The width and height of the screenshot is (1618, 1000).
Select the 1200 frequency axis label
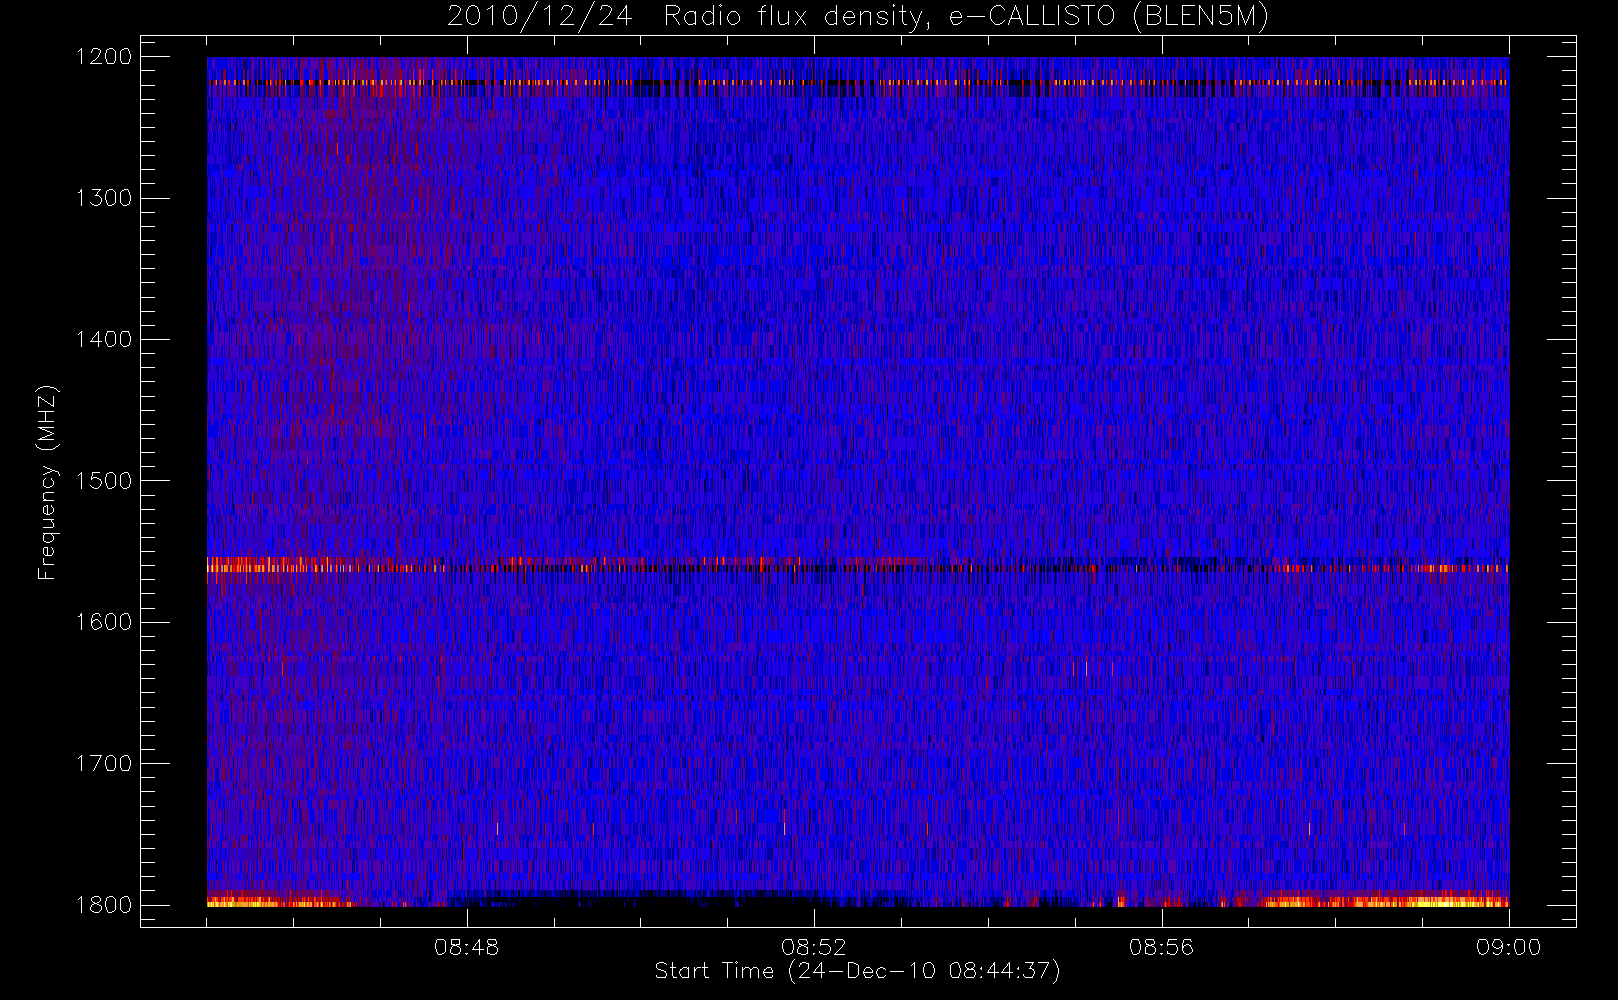tap(104, 57)
